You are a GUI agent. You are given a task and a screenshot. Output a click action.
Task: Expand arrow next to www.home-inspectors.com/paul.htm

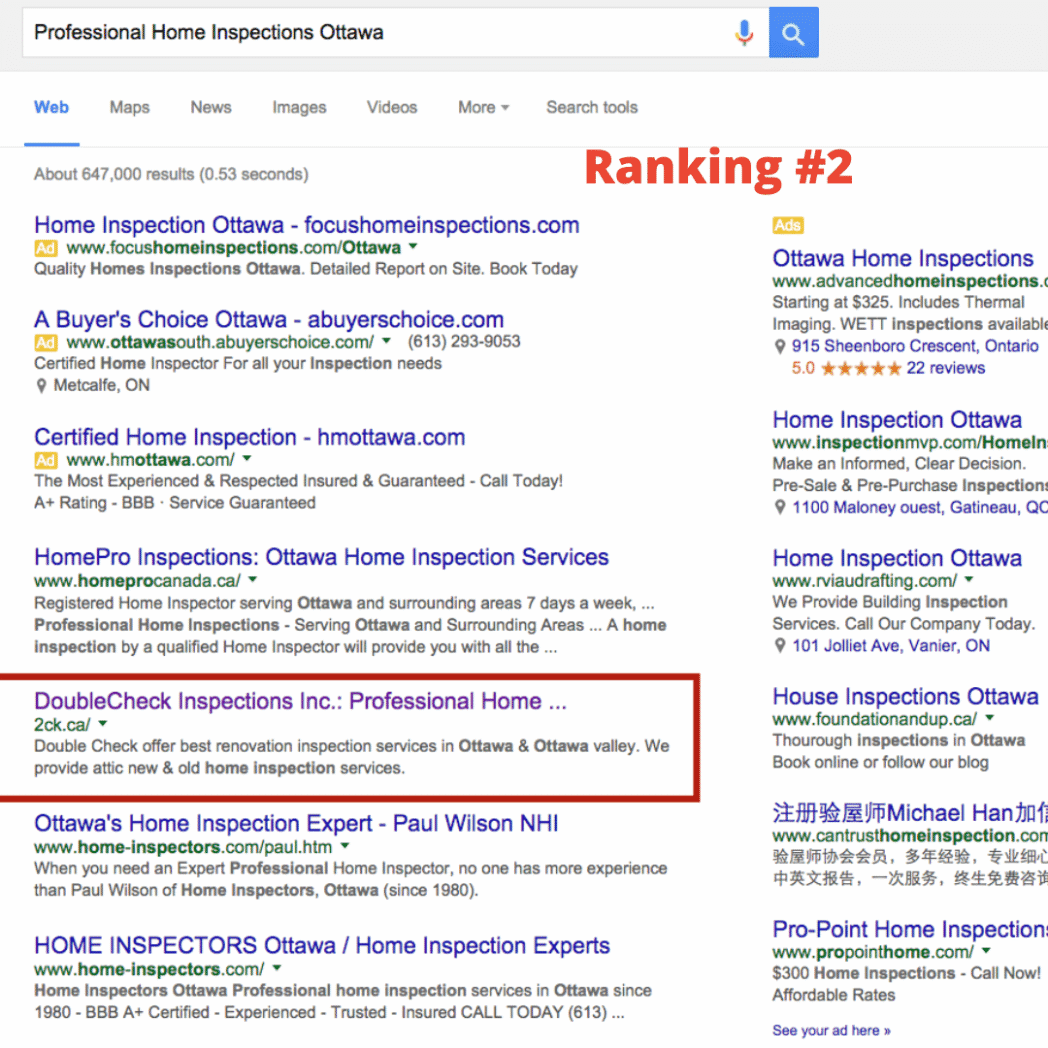coord(345,846)
